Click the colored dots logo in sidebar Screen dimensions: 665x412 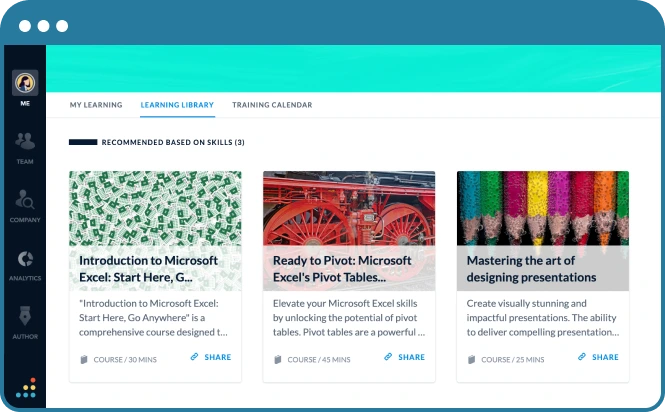tap(26, 388)
